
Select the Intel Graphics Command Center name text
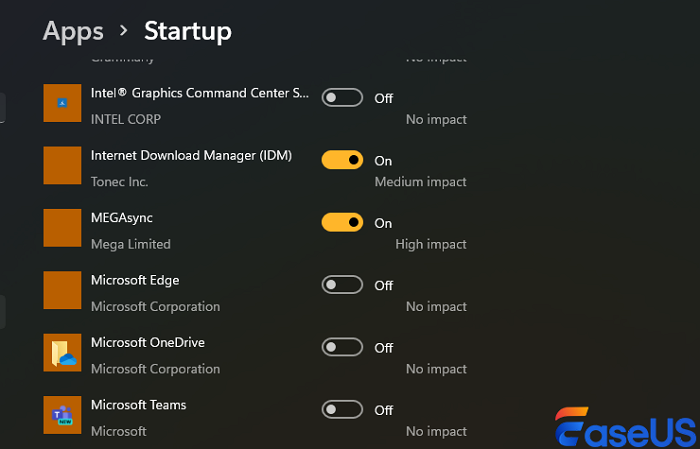point(200,93)
